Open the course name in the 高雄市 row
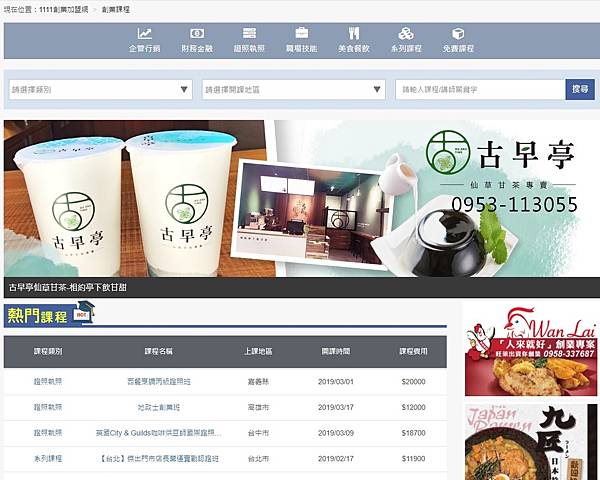The width and height of the screenshot is (600, 480). click(158, 407)
